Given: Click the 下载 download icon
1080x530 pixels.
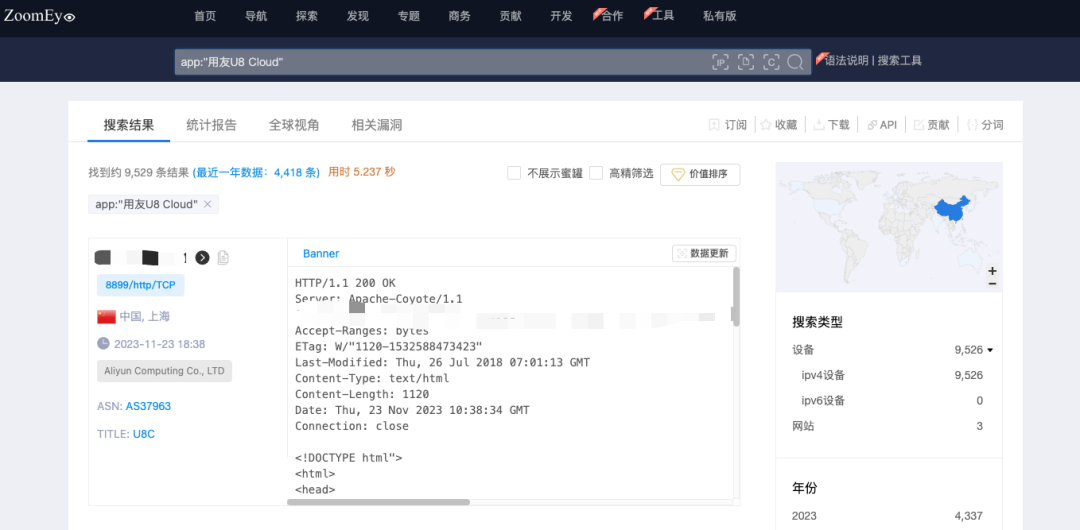Looking at the screenshot, I should coord(819,125).
